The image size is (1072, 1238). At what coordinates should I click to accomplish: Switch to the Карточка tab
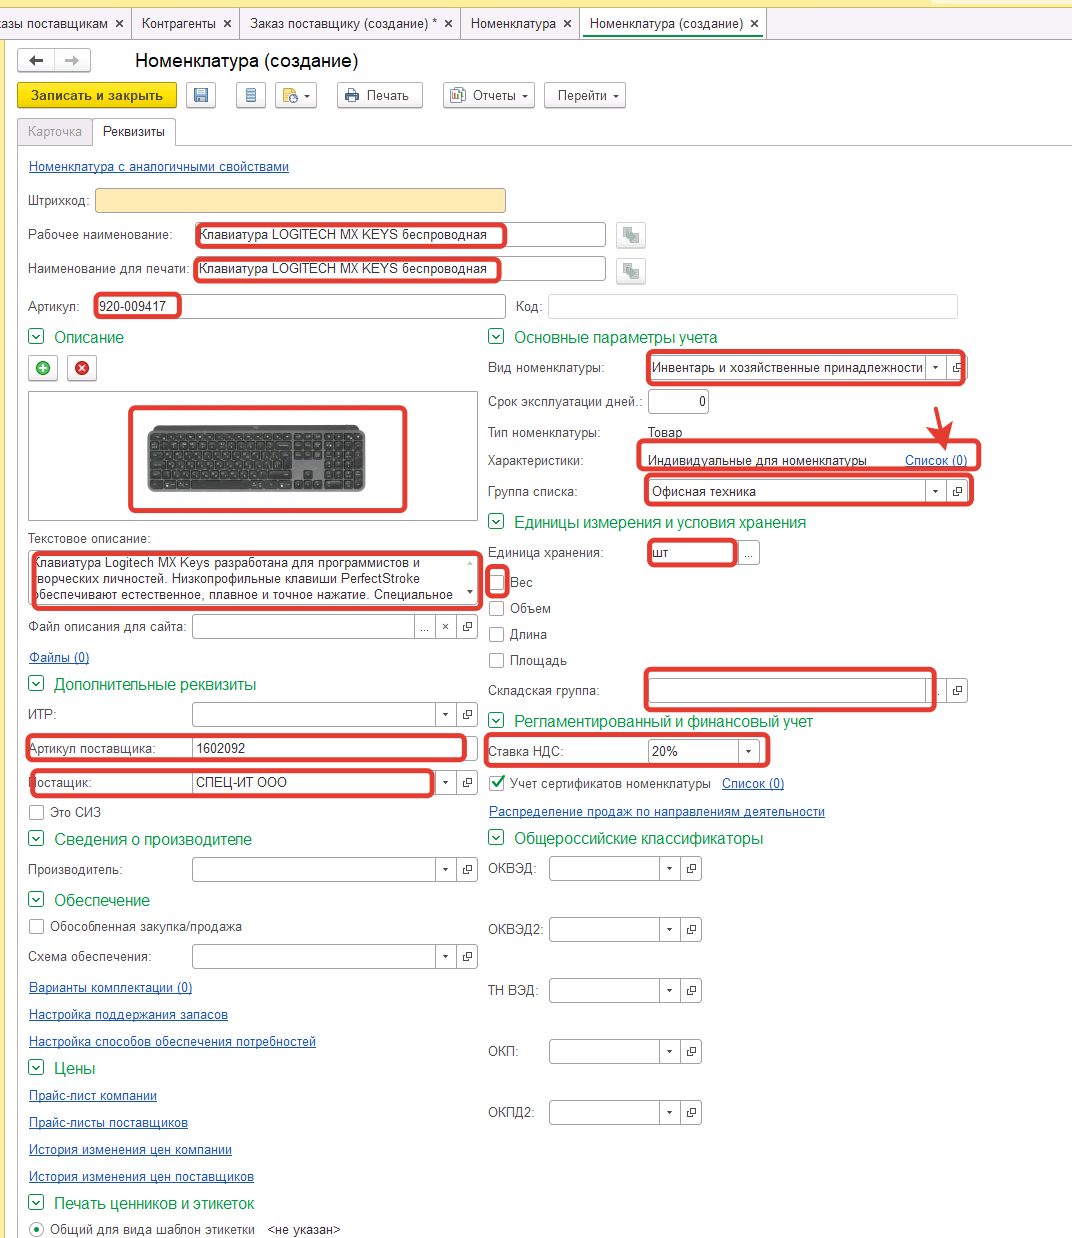pos(55,132)
